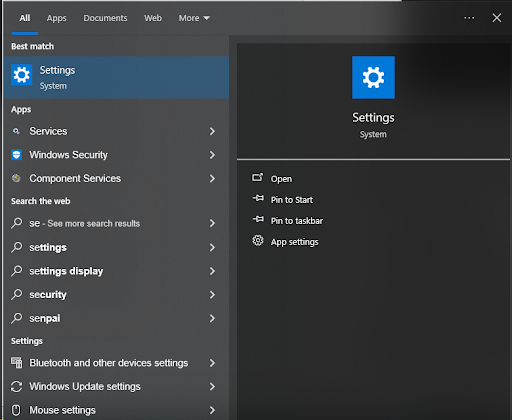Choose Pin to Start
The image size is (512, 420).
click(x=292, y=200)
